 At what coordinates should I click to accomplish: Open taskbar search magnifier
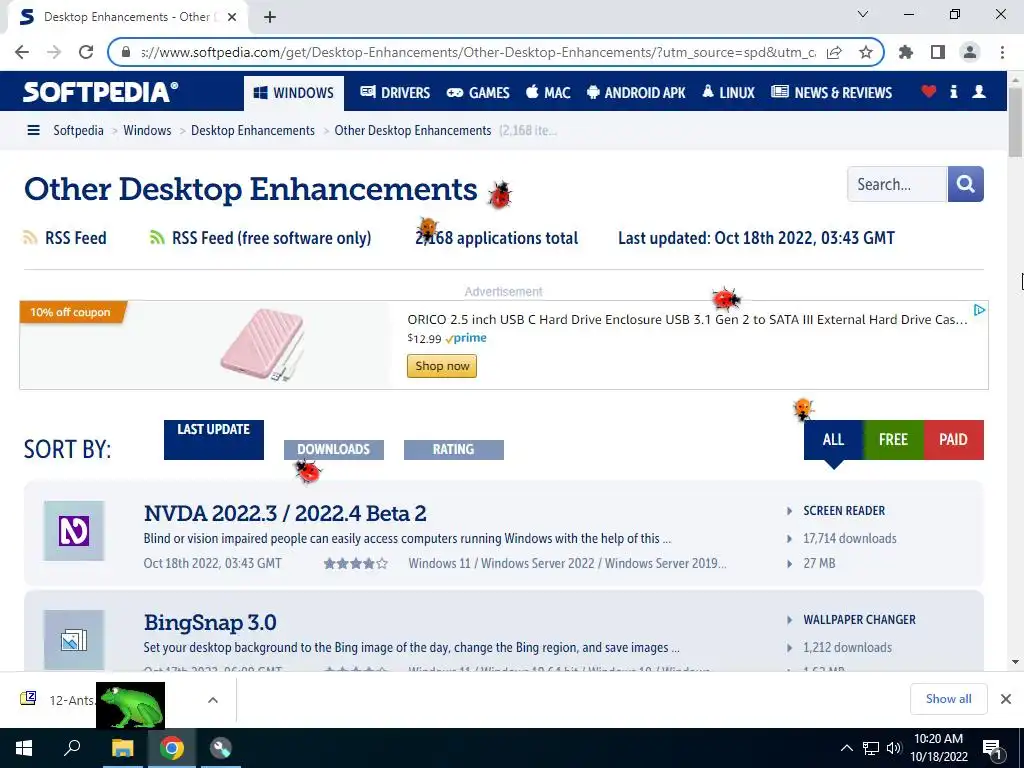72,748
